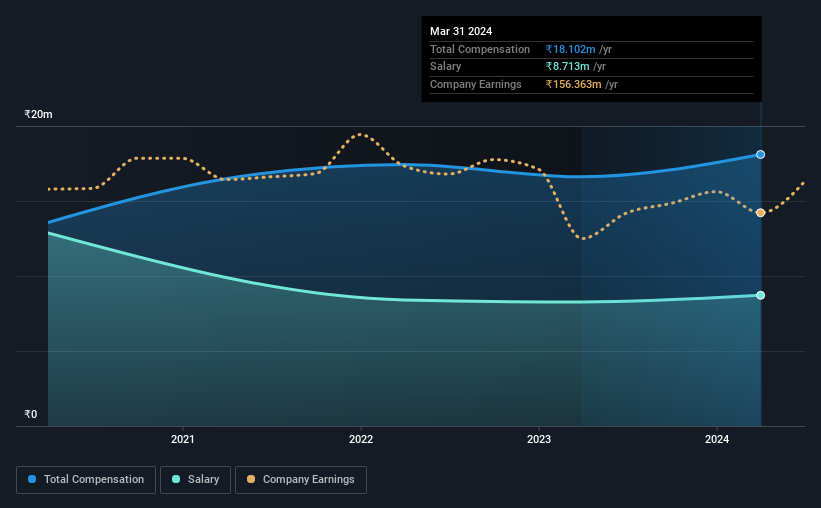The image size is (821, 508).
Task: Click the Salary label in tooltip
Action: click(446, 67)
